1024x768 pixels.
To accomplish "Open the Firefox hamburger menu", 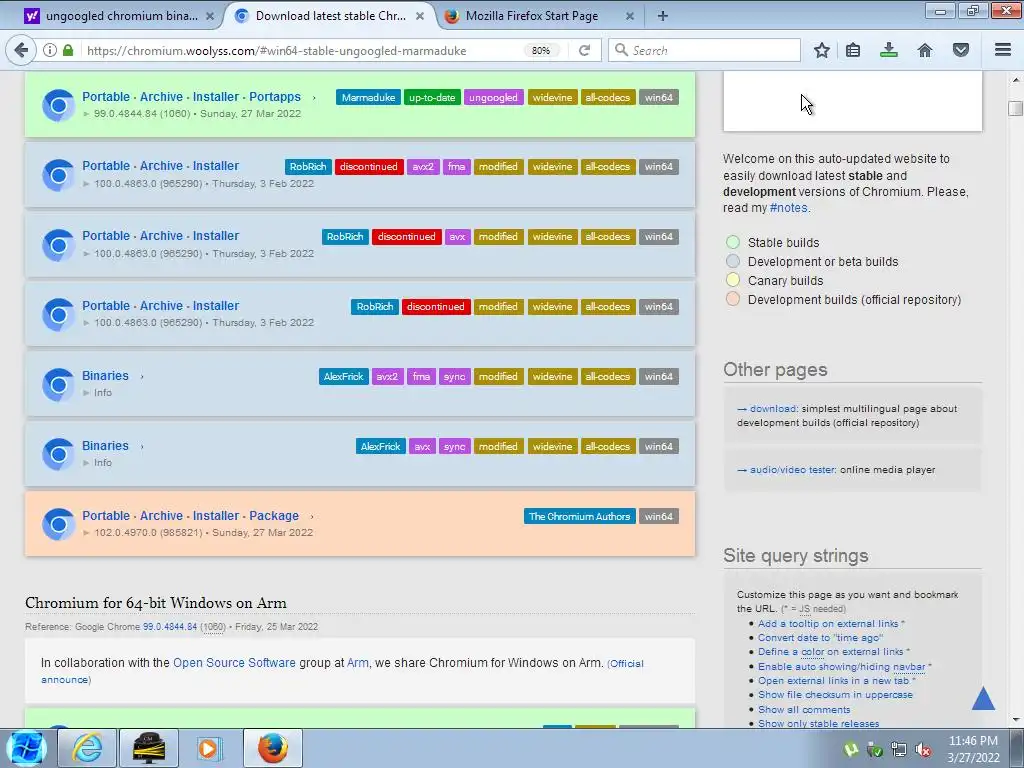I will point(1003,50).
